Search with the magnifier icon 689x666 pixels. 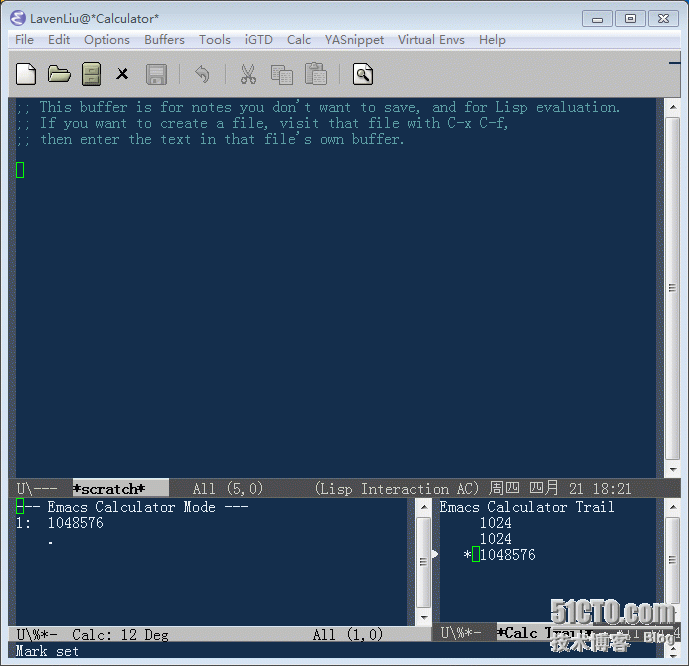point(363,74)
